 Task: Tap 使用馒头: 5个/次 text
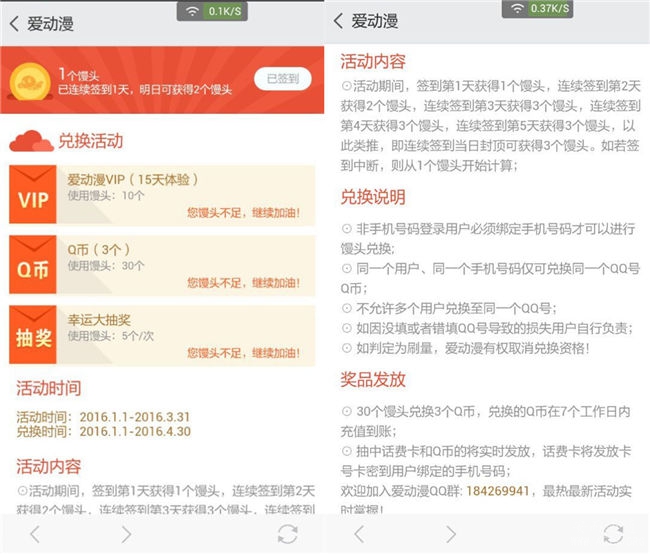(111, 335)
